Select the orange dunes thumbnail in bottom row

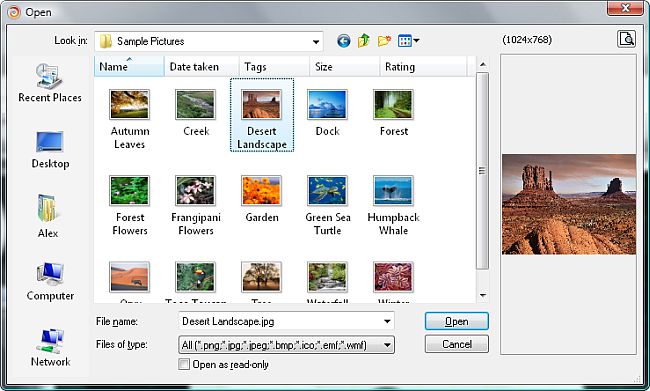tap(129, 277)
